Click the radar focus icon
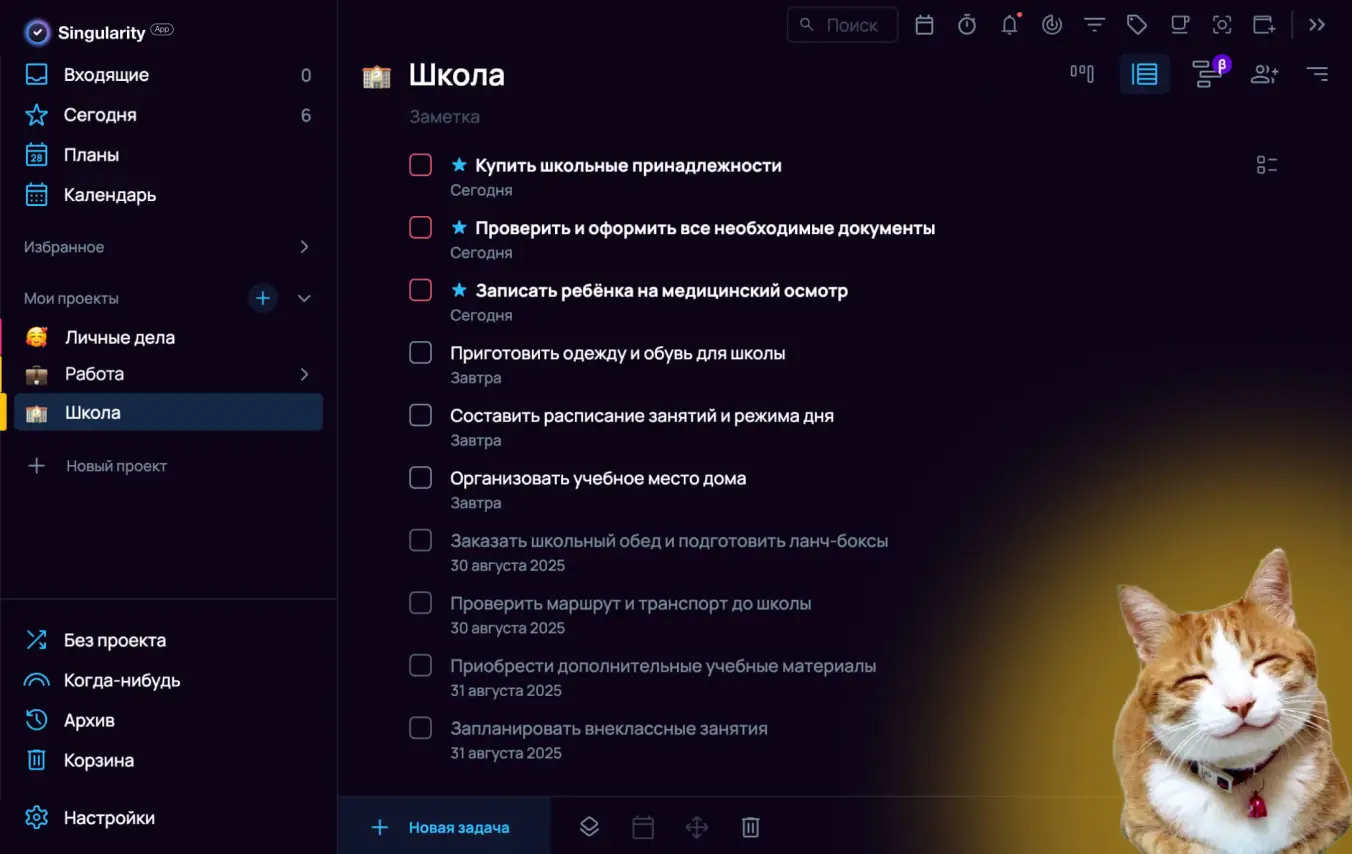Viewport: 1352px width, 854px height. tap(1052, 25)
